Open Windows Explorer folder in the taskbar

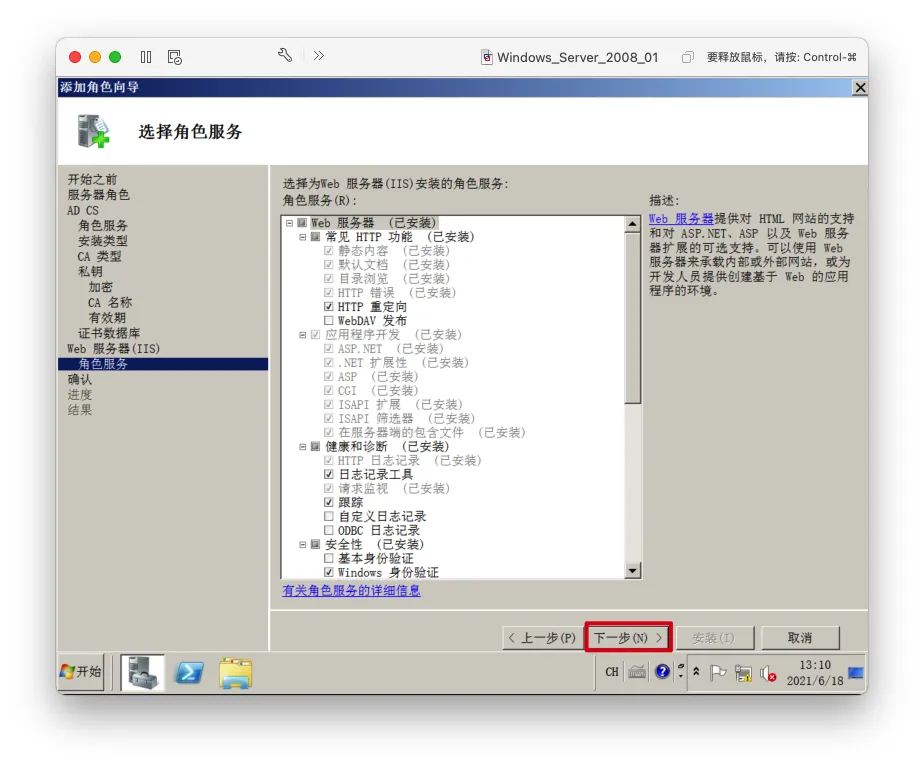tap(235, 673)
